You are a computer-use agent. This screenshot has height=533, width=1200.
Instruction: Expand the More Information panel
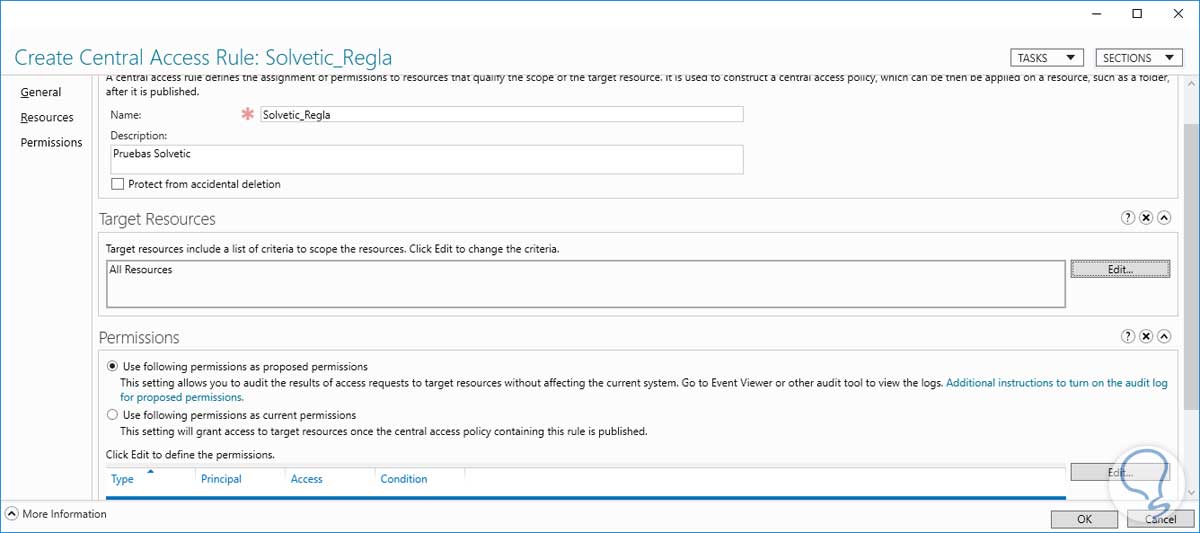pyautogui.click(x=11, y=514)
